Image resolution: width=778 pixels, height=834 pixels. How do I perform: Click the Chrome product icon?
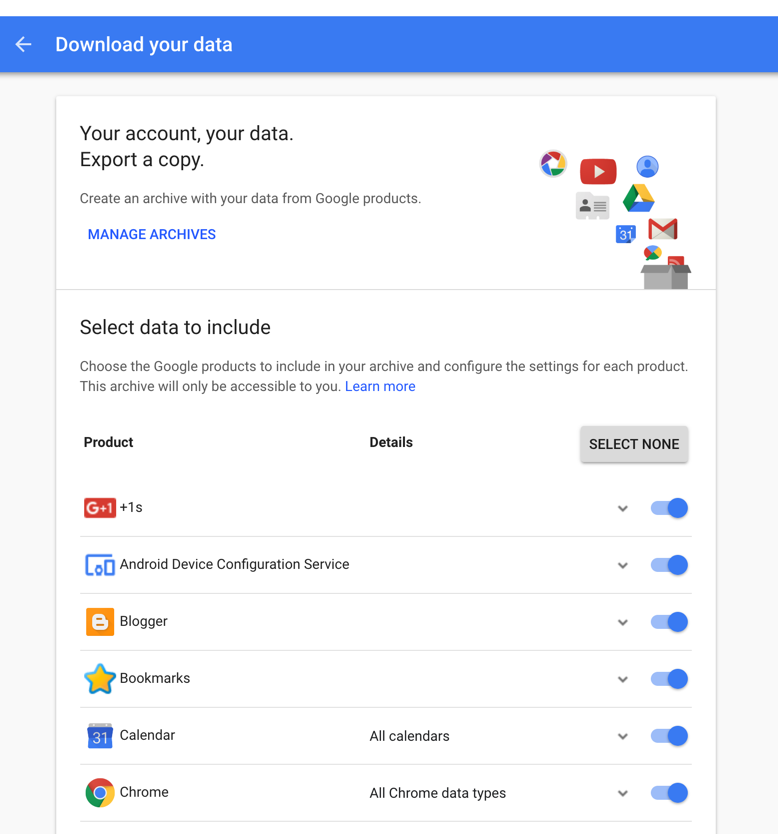[x=99, y=793]
